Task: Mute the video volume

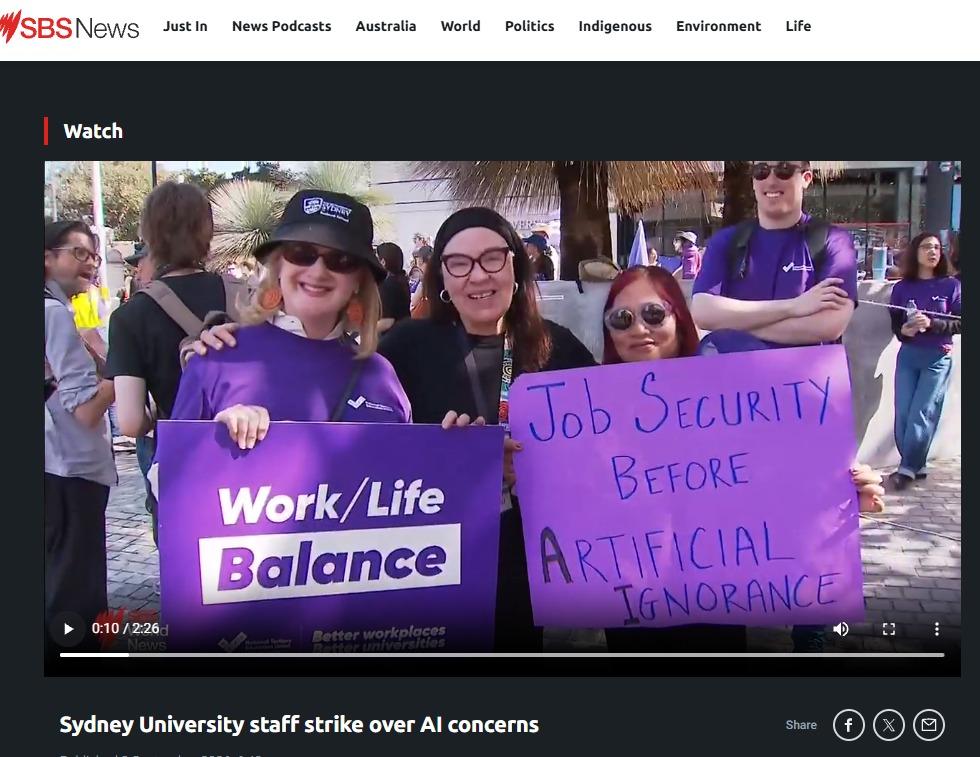Action: click(x=841, y=629)
